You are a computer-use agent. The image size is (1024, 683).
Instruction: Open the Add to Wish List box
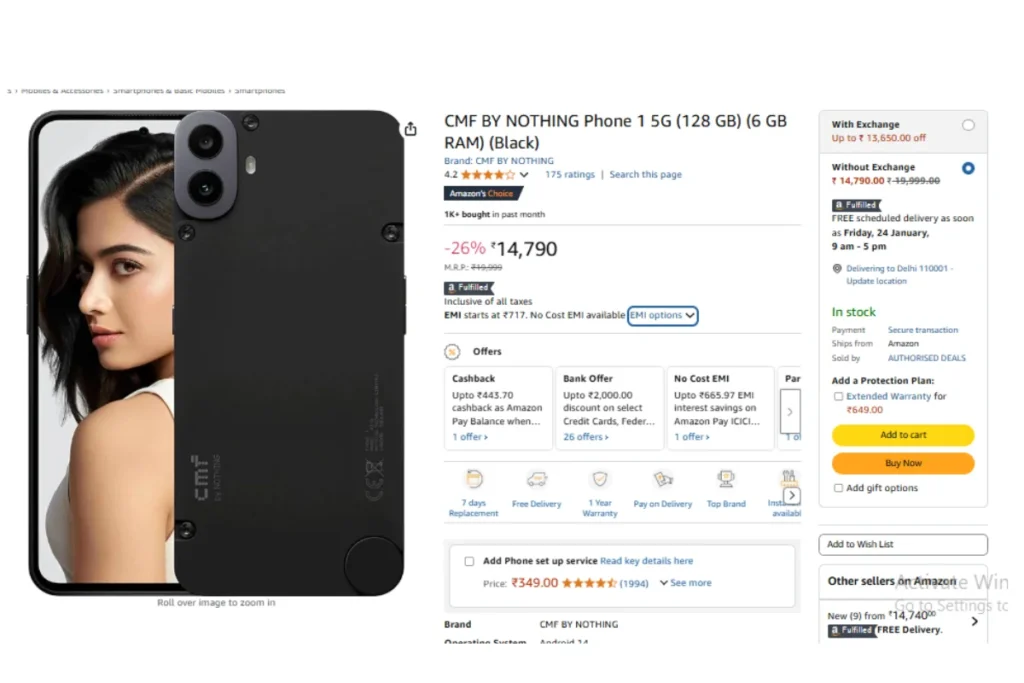point(903,544)
